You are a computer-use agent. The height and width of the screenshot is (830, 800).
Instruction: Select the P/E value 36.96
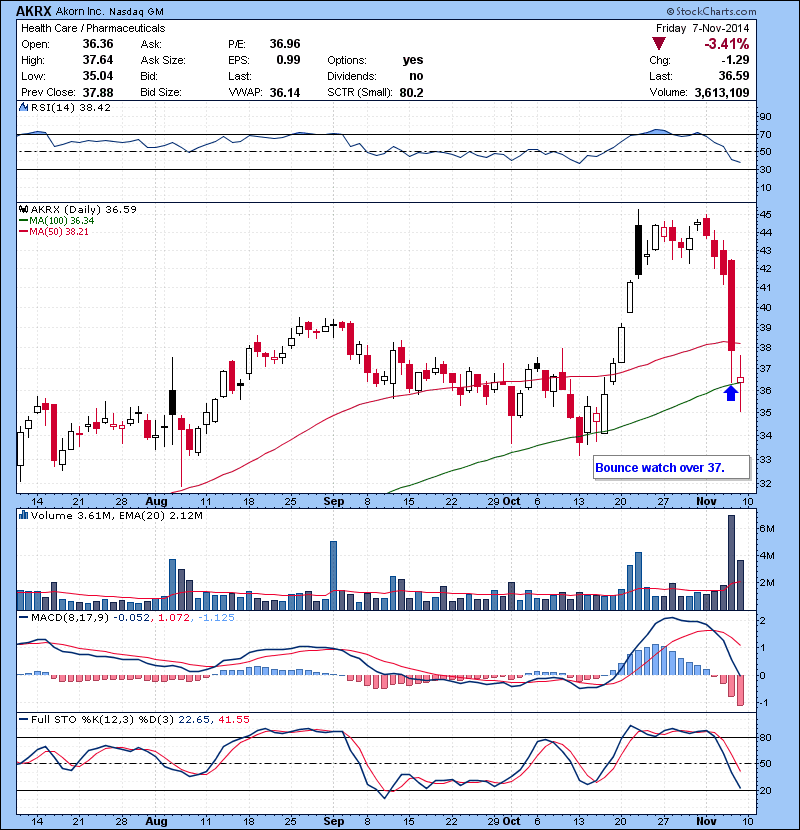[x=285, y=44]
